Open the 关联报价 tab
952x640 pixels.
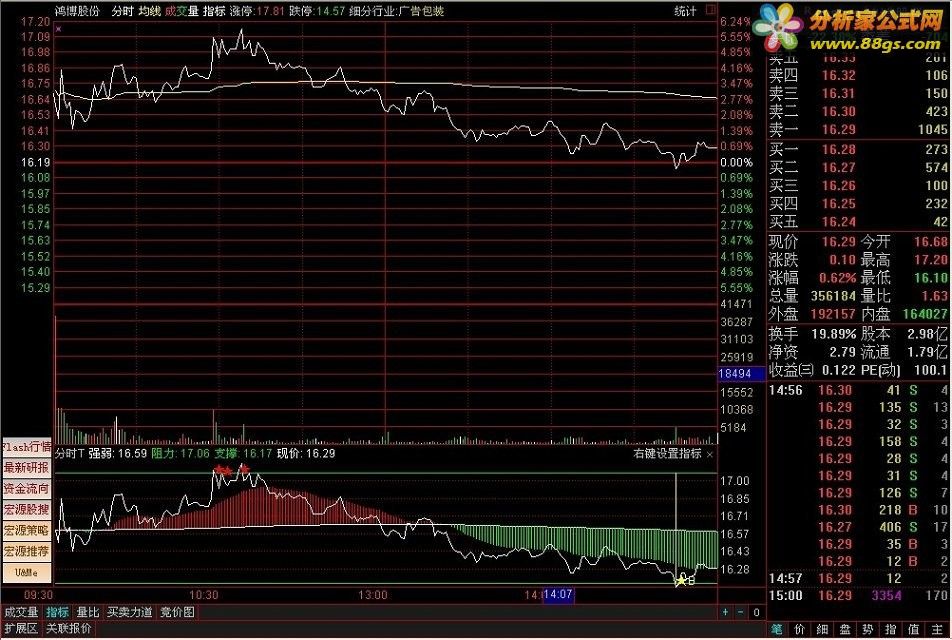click(69, 628)
